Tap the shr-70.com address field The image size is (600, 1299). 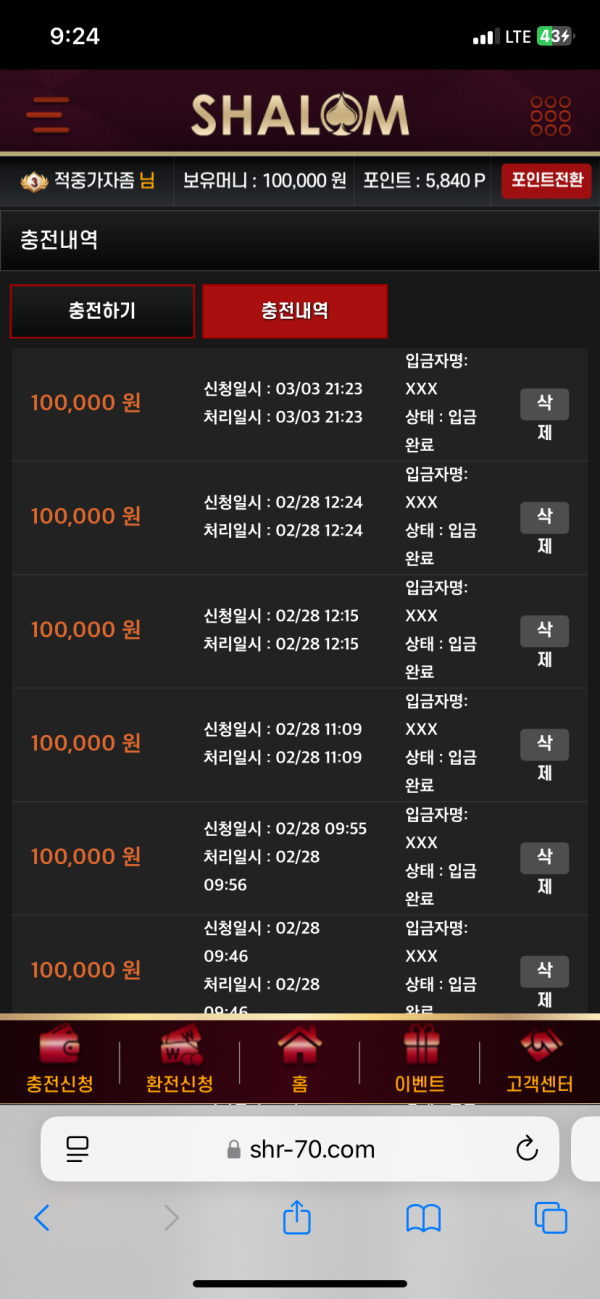coord(300,1149)
